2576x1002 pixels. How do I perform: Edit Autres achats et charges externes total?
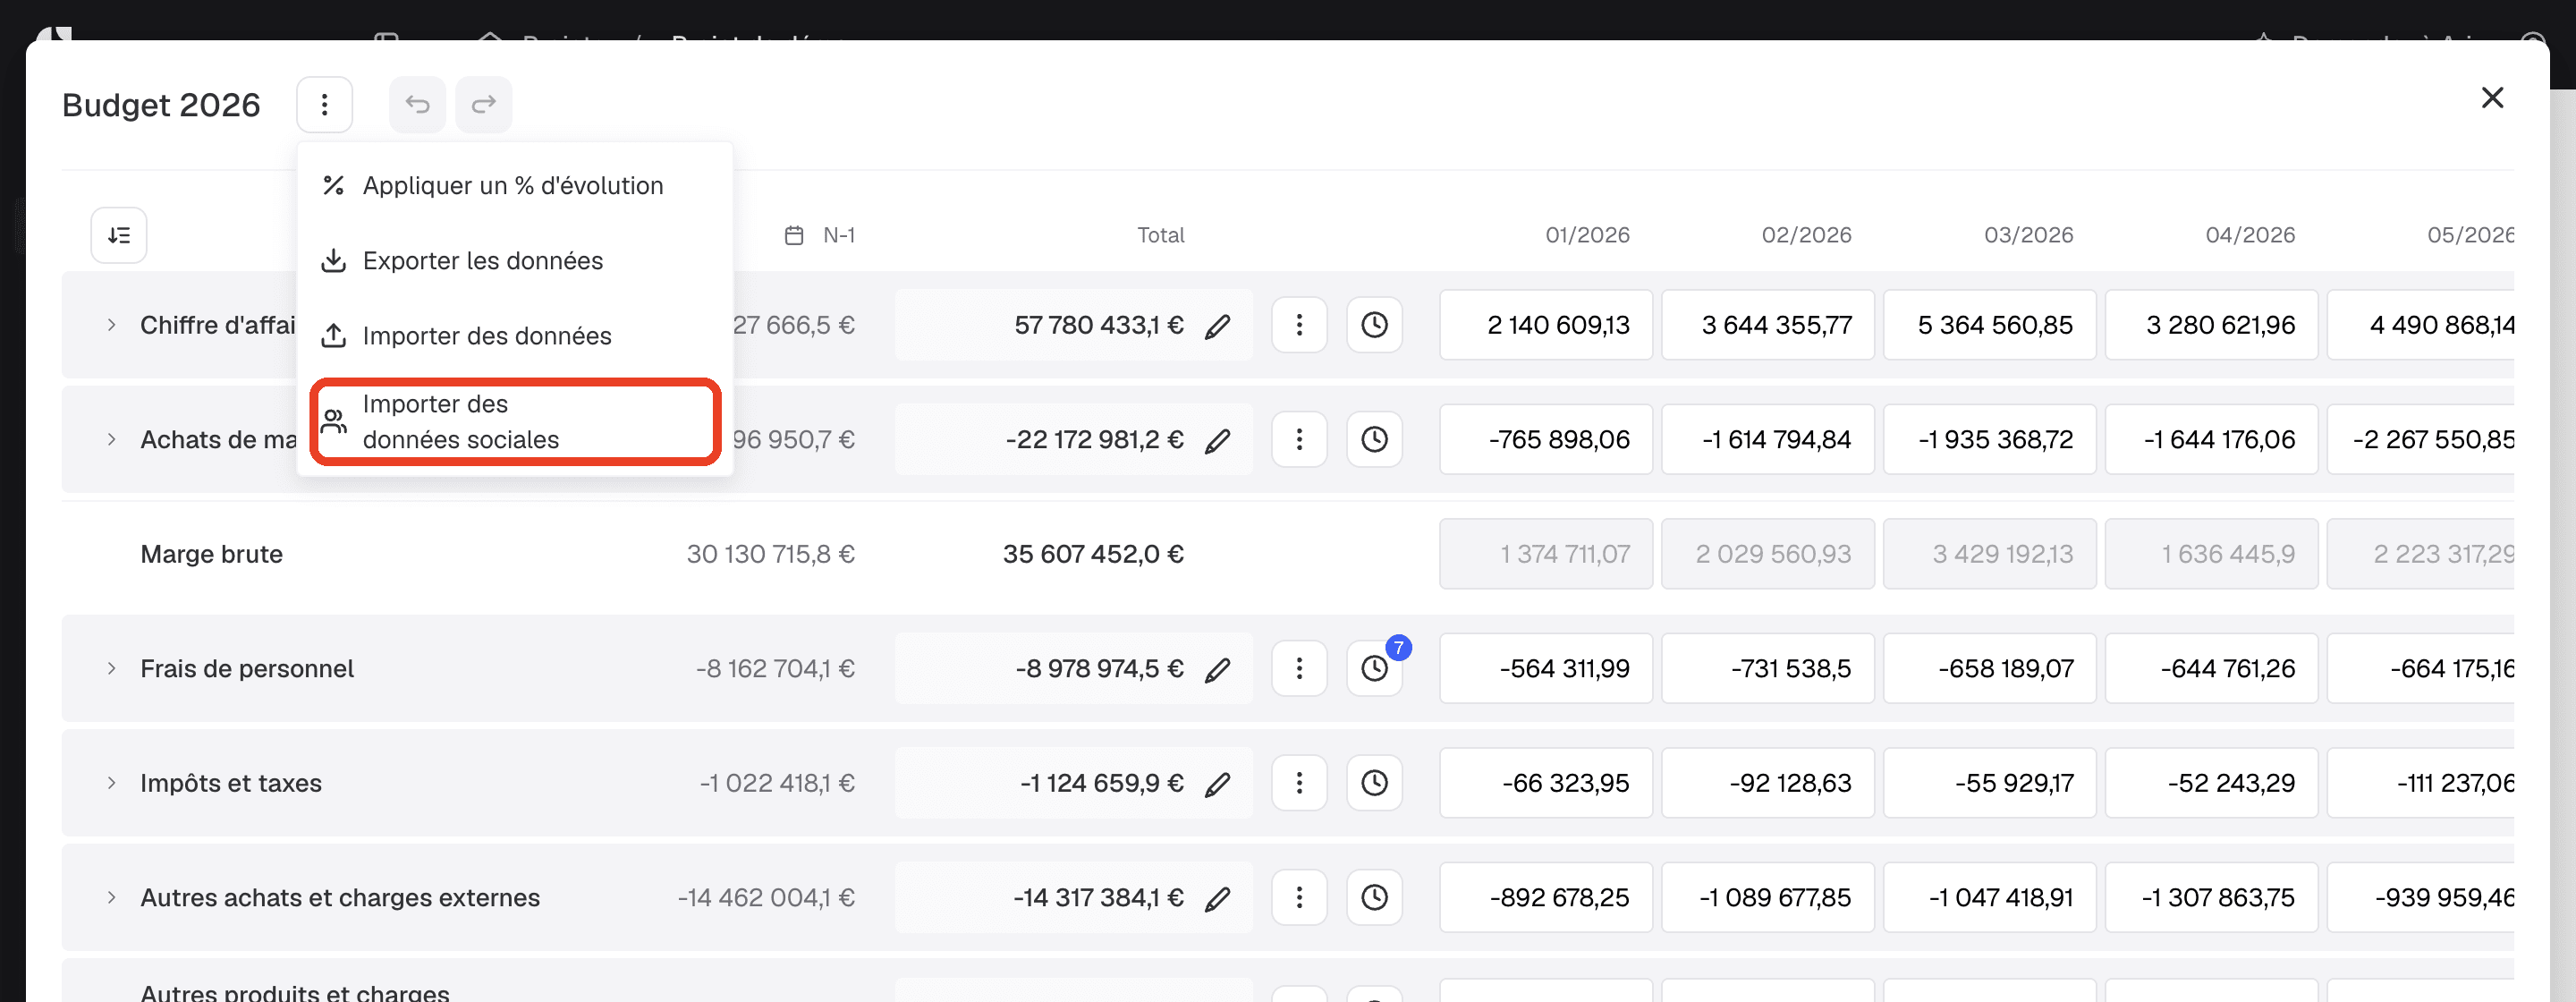[1217, 898]
